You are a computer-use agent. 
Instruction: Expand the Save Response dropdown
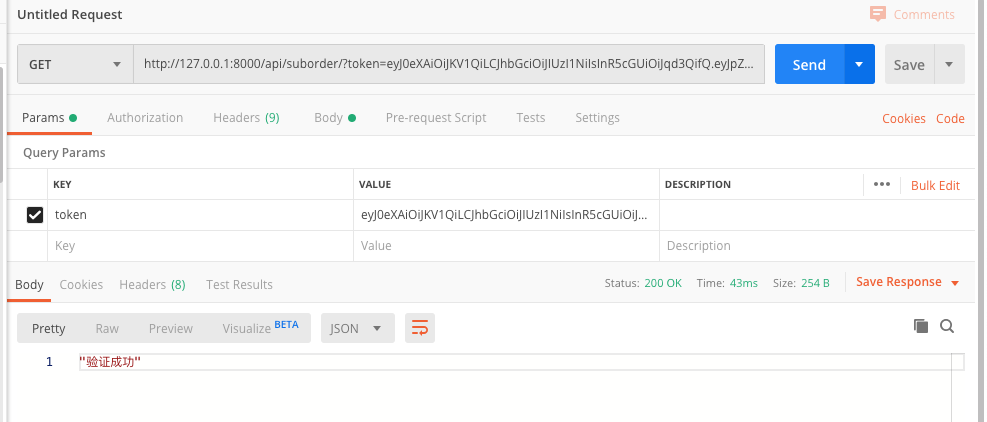955,283
